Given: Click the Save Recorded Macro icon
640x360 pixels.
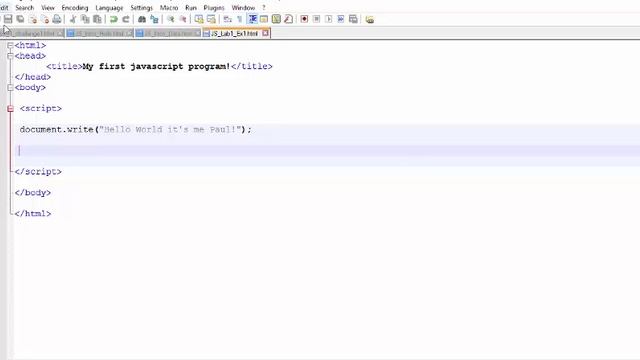Looking at the screenshot, I should pyautogui.click(x=353, y=19).
